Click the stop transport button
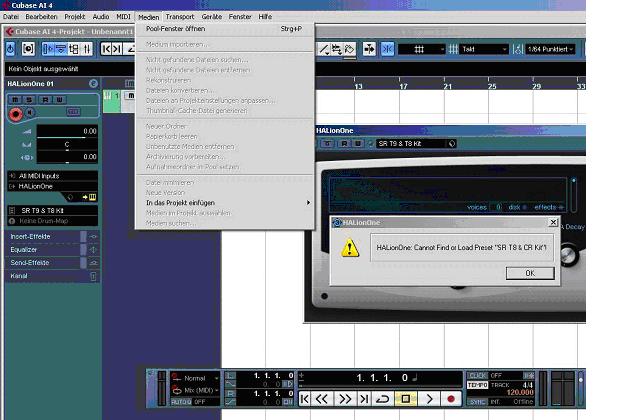Viewport: 640px width, 420px height. [x=406, y=399]
